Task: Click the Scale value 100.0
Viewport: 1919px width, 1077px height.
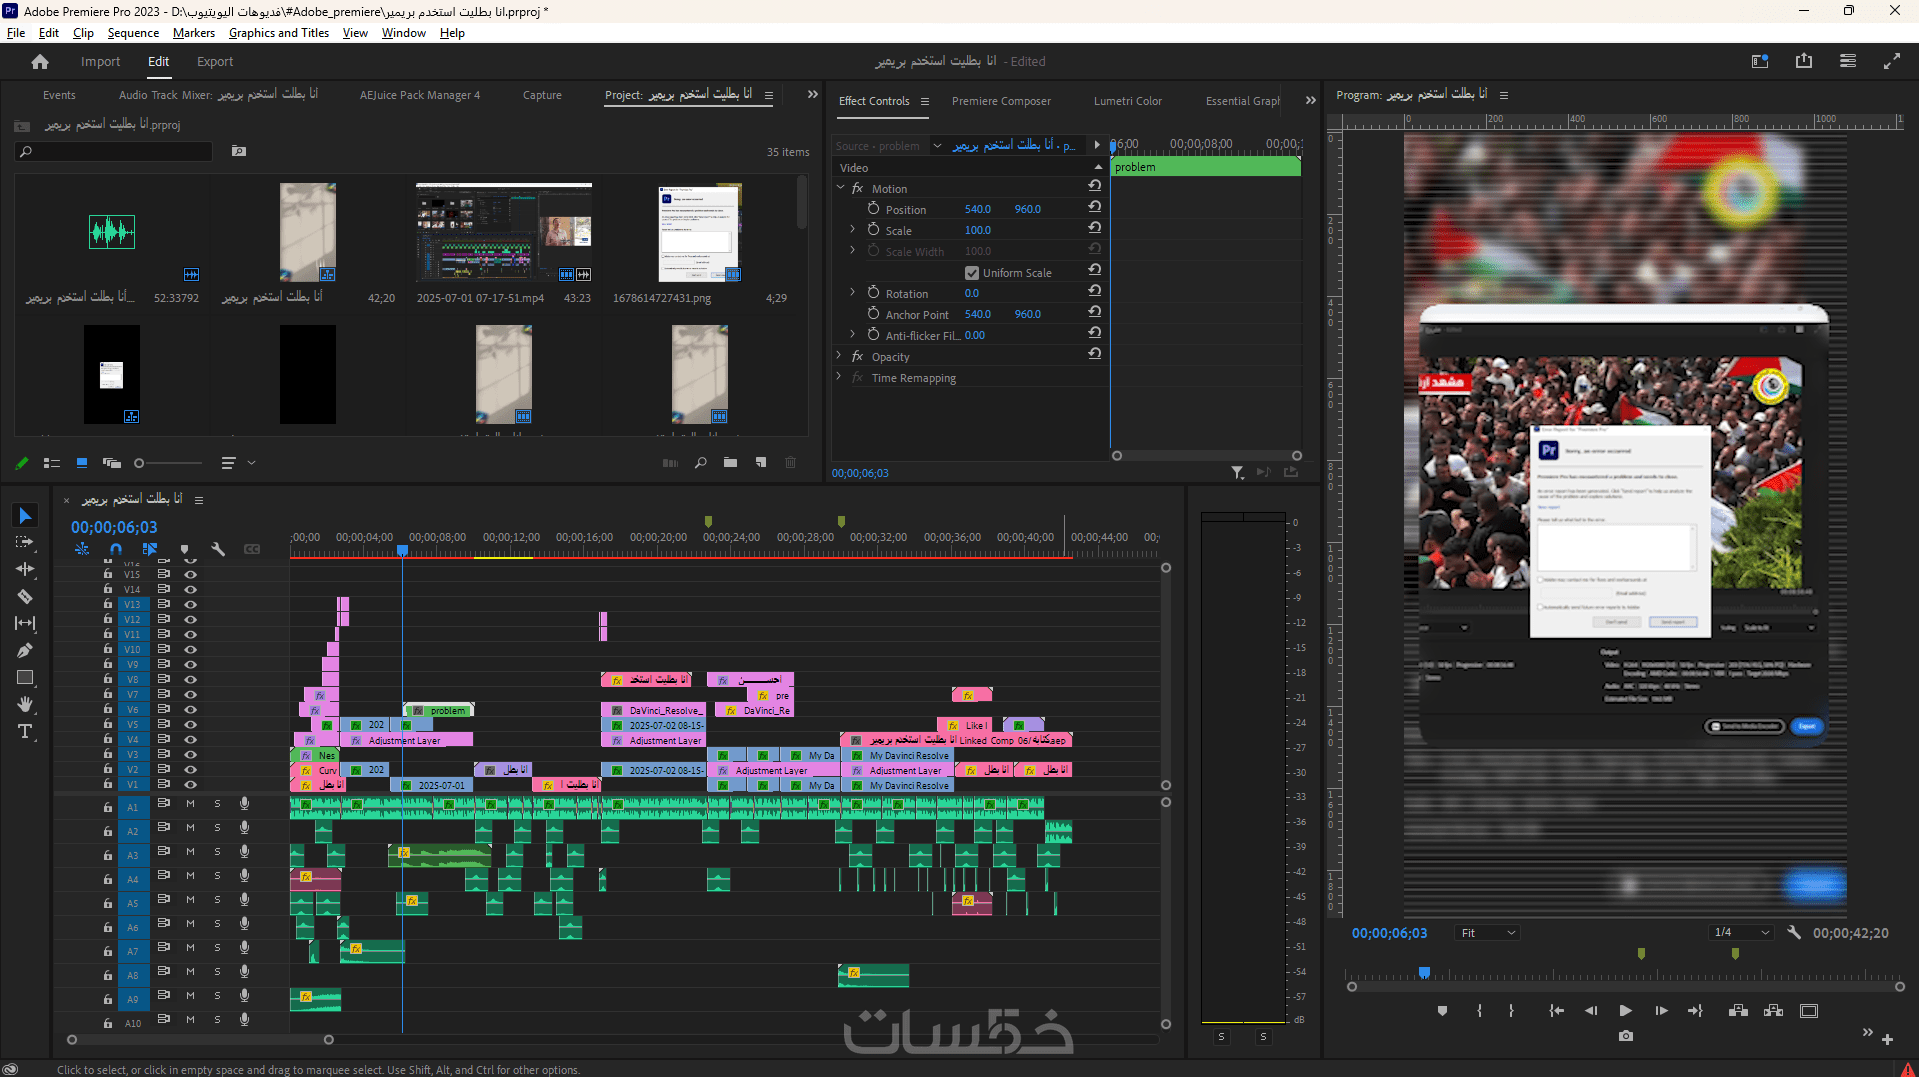Action: 978,230
